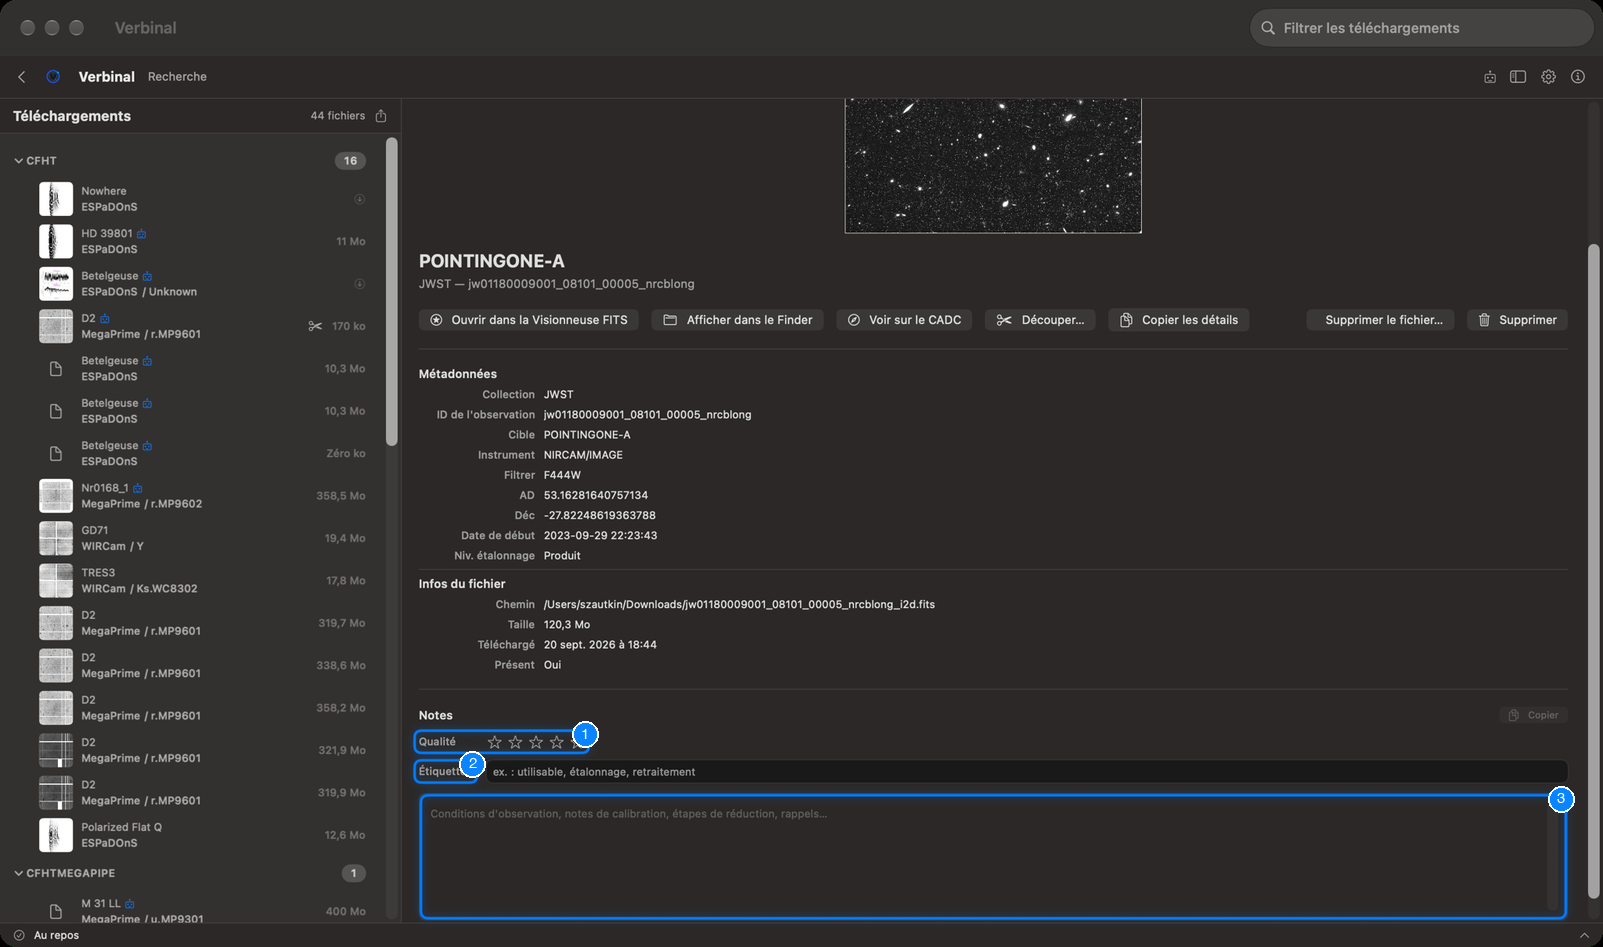Click the Découper... button
Image resolution: width=1603 pixels, height=947 pixels.
(1040, 320)
